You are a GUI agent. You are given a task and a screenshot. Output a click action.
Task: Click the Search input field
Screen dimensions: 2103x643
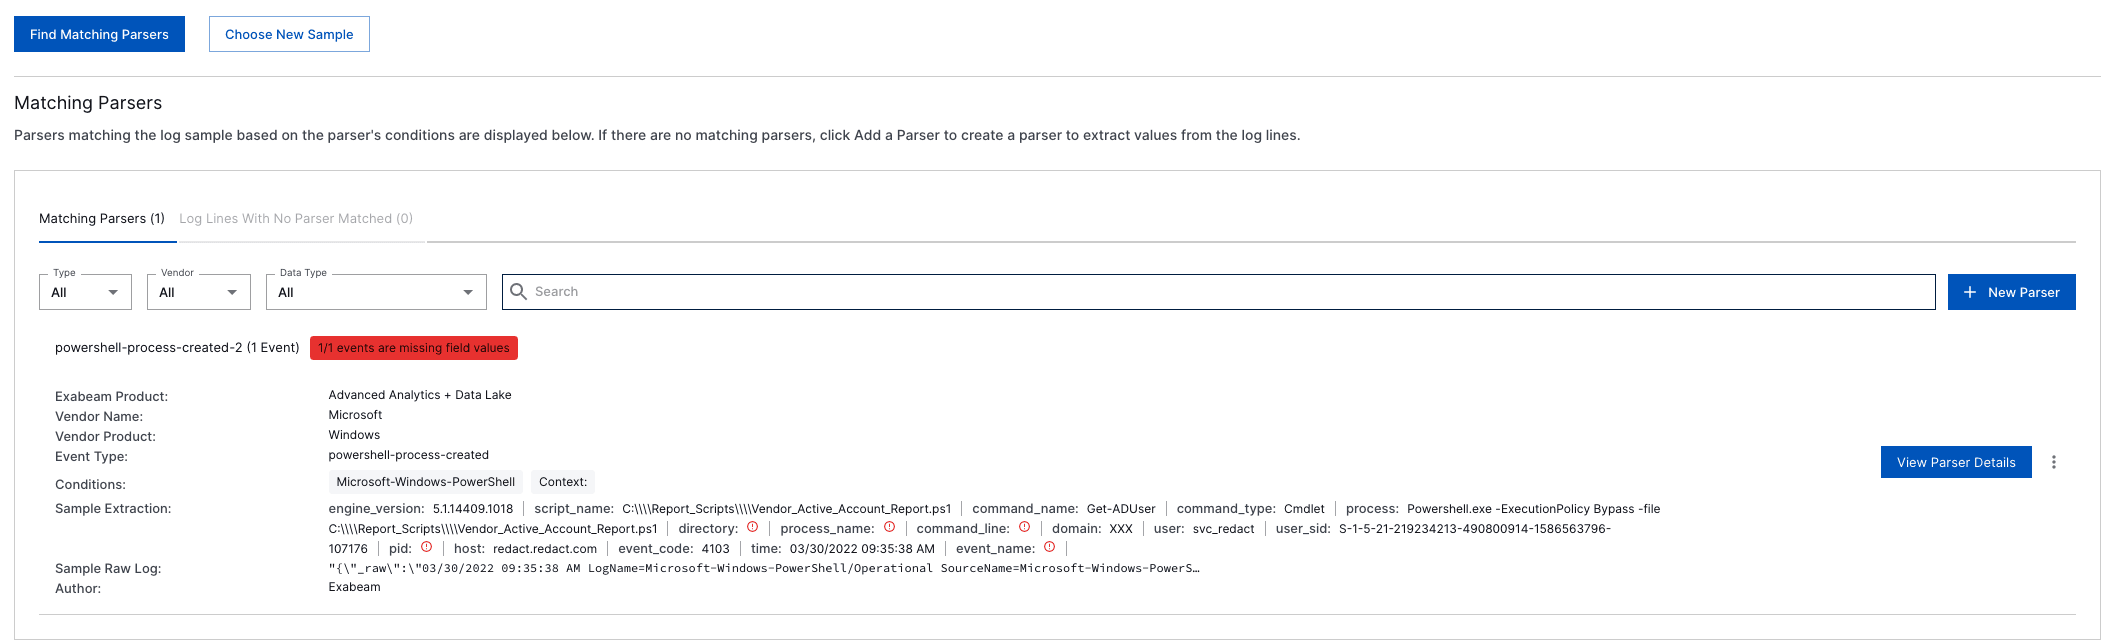pyautogui.click(x=900, y=291)
